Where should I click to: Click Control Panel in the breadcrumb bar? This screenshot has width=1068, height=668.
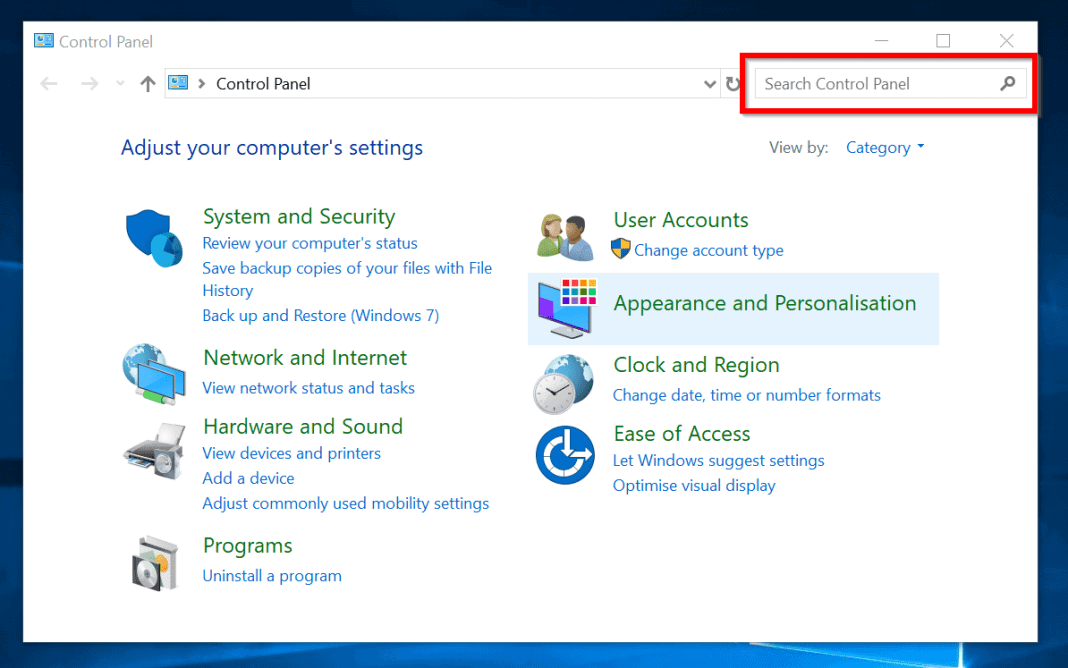[x=262, y=84]
